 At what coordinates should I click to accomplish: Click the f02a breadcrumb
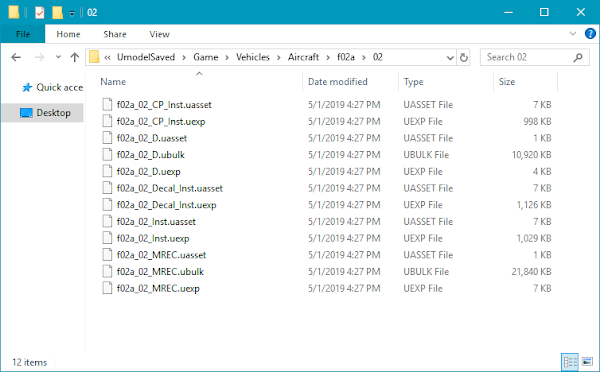pos(346,57)
